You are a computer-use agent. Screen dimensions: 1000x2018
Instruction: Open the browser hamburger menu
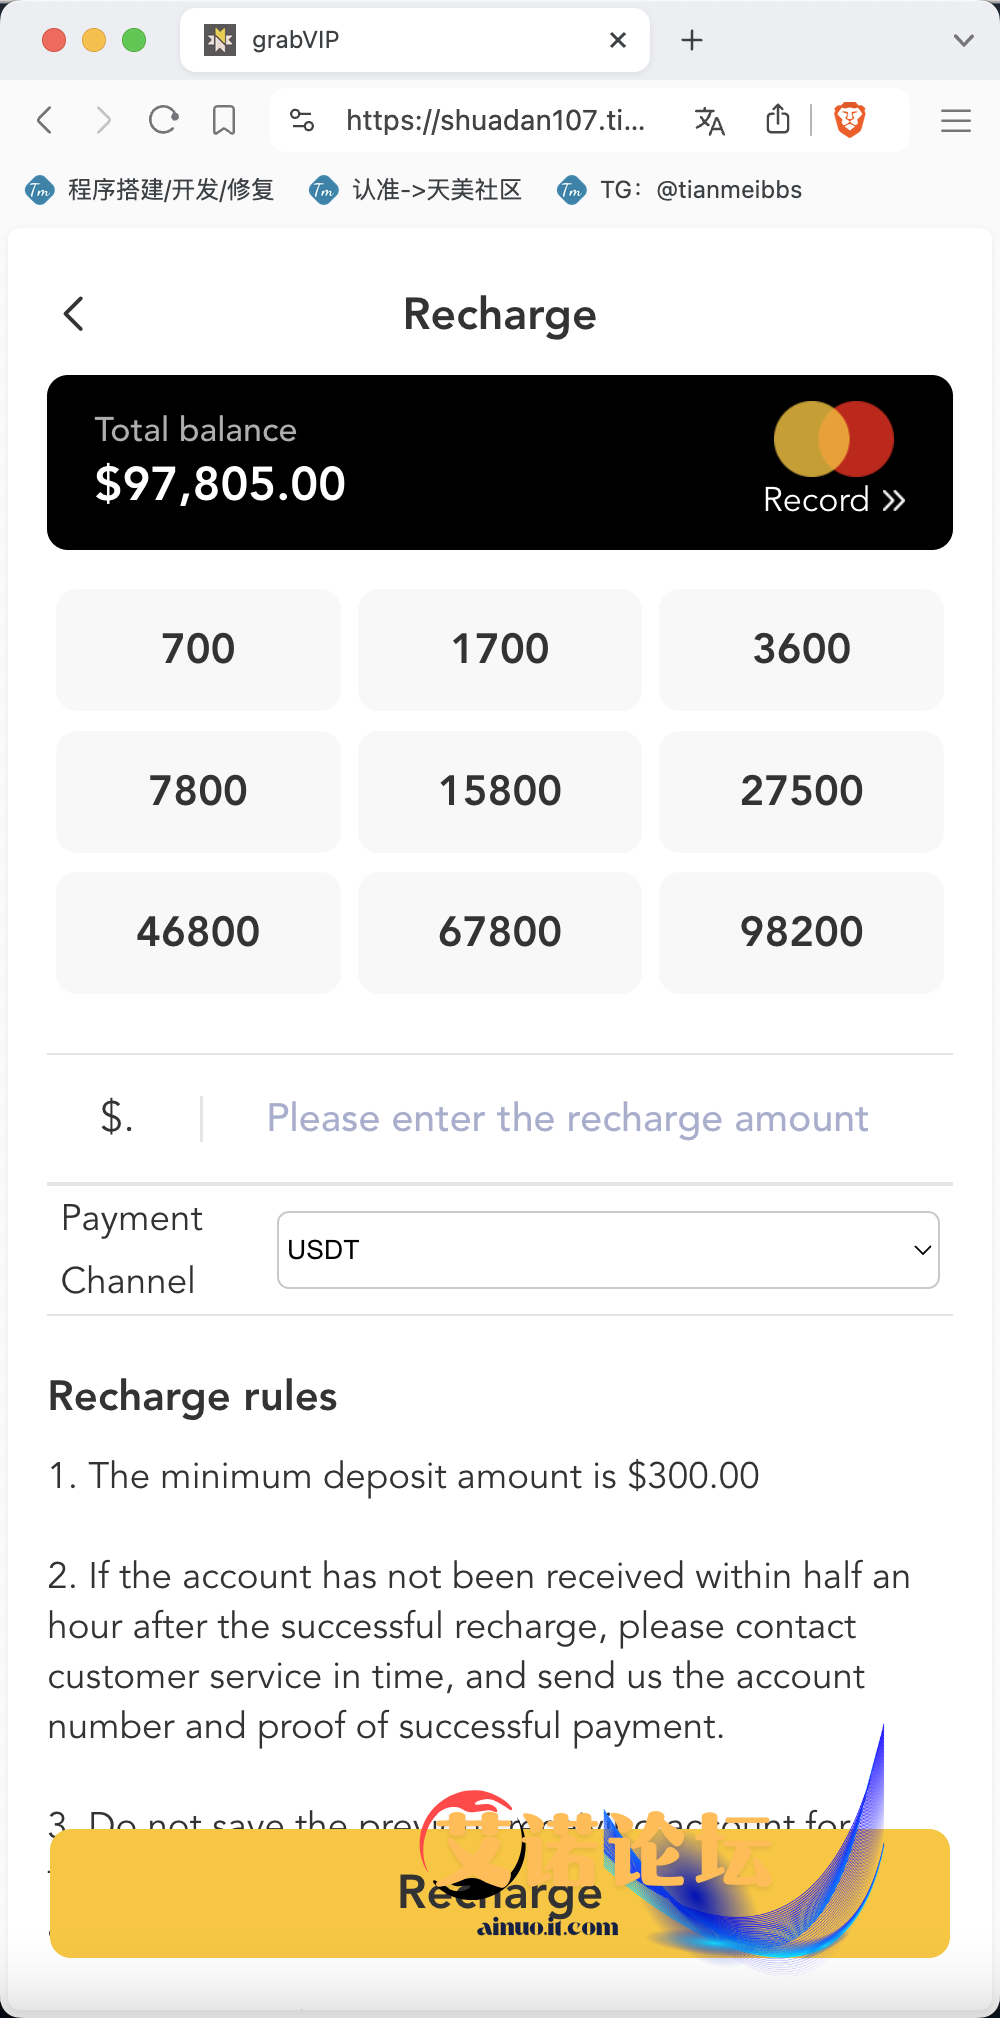coord(956,121)
